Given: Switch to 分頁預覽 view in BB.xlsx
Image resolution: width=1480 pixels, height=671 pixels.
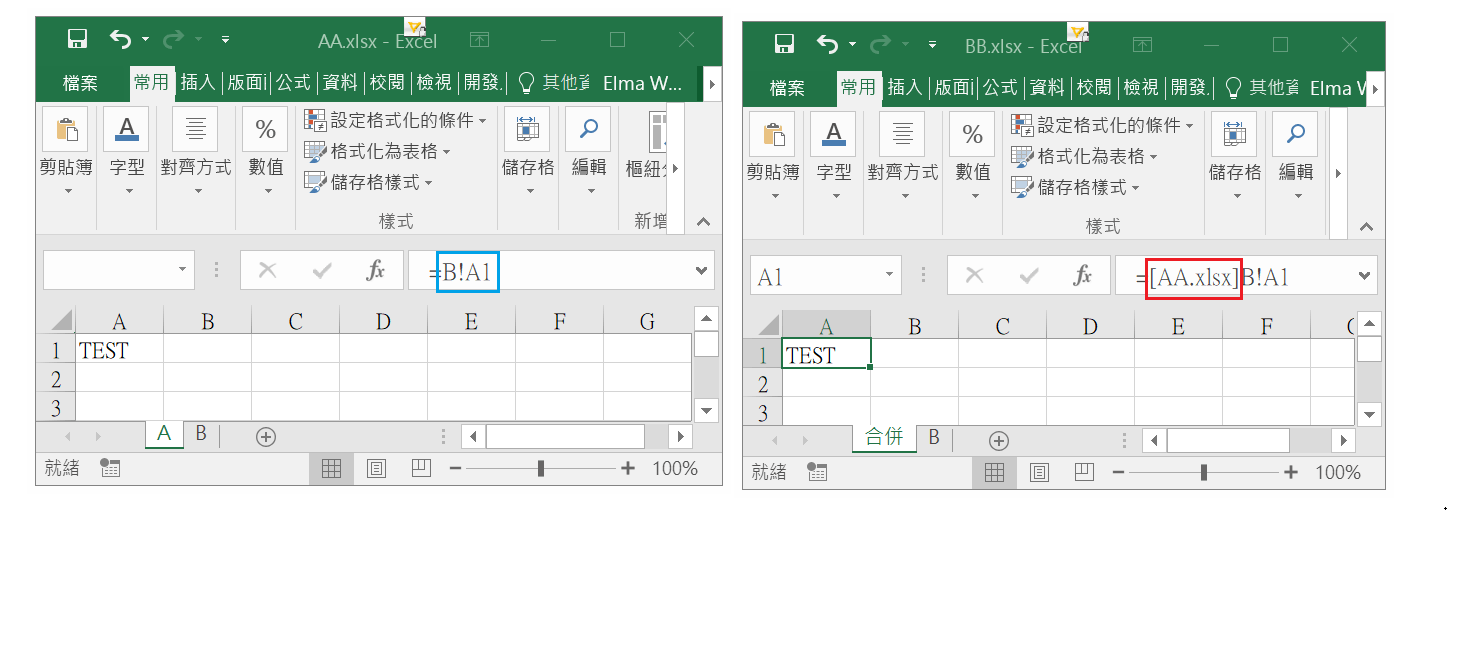Looking at the screenshot, I should tap(1084, 472).
